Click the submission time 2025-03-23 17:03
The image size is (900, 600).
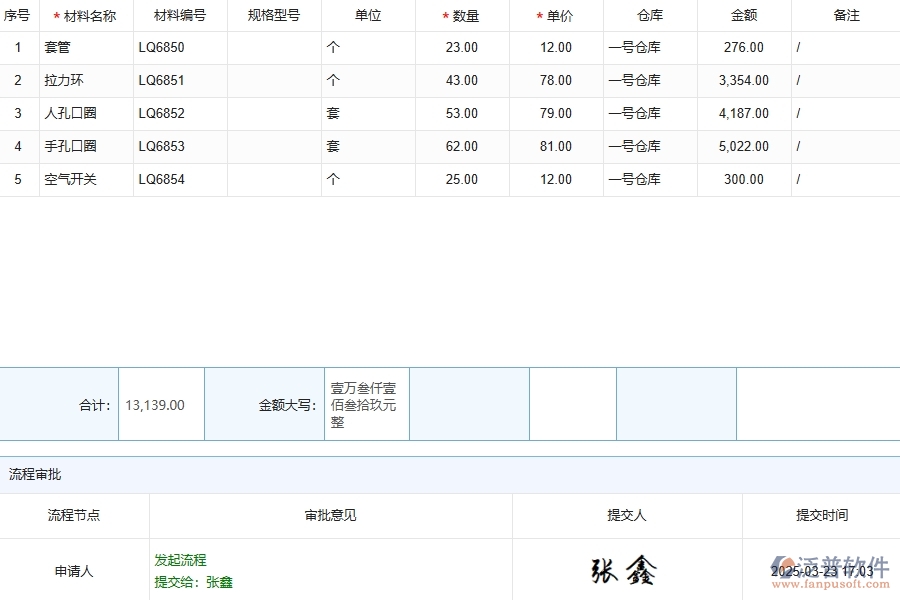coord(822,570)
